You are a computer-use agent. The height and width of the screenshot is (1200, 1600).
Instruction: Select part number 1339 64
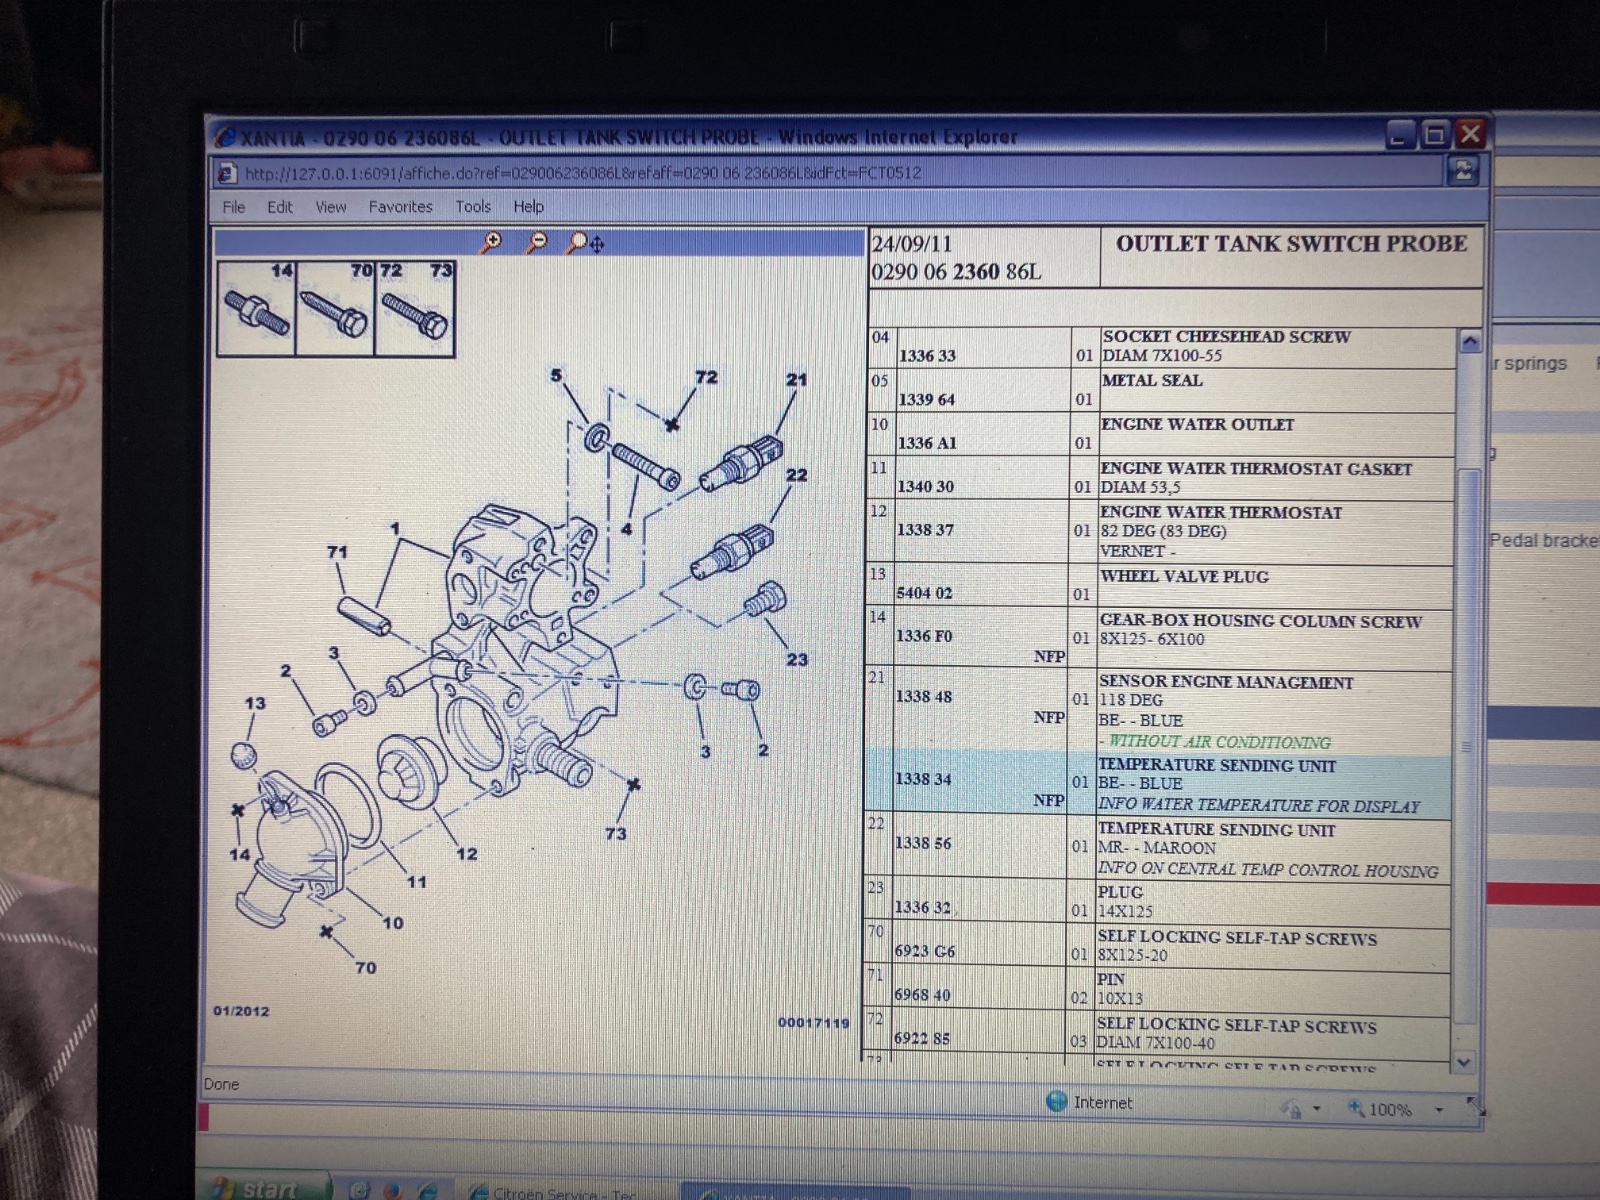(926, 400)
